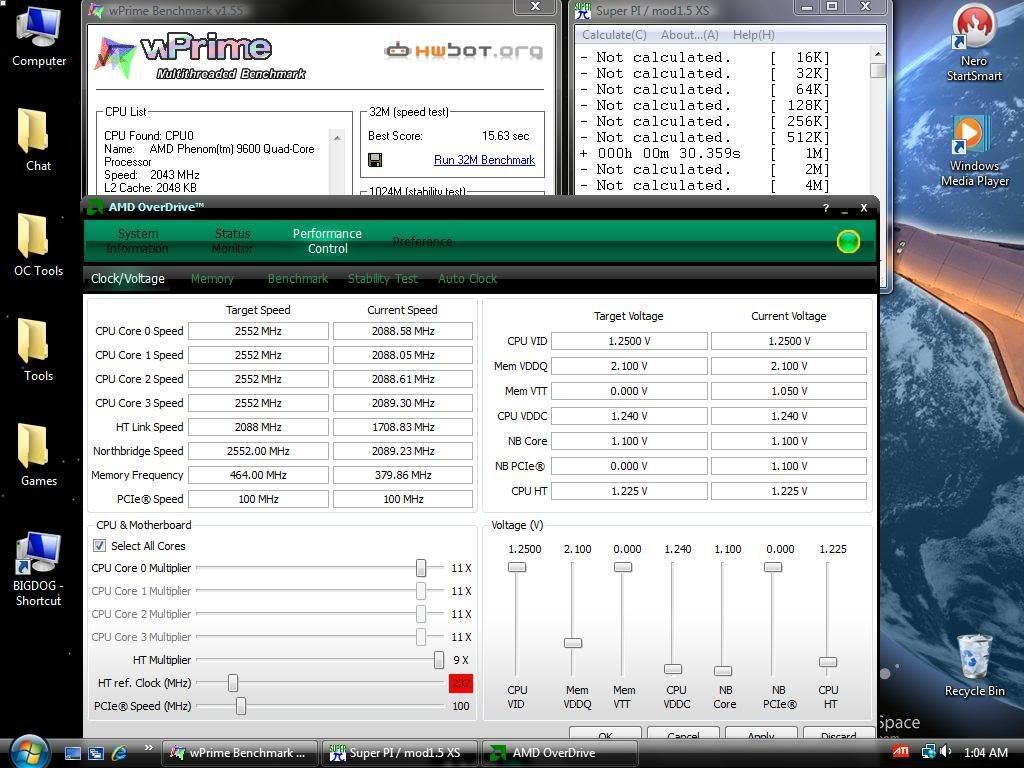Switch to Super PI / mod1.5 XS taskbar button
Screen dimensions: 1024x768
400,753
